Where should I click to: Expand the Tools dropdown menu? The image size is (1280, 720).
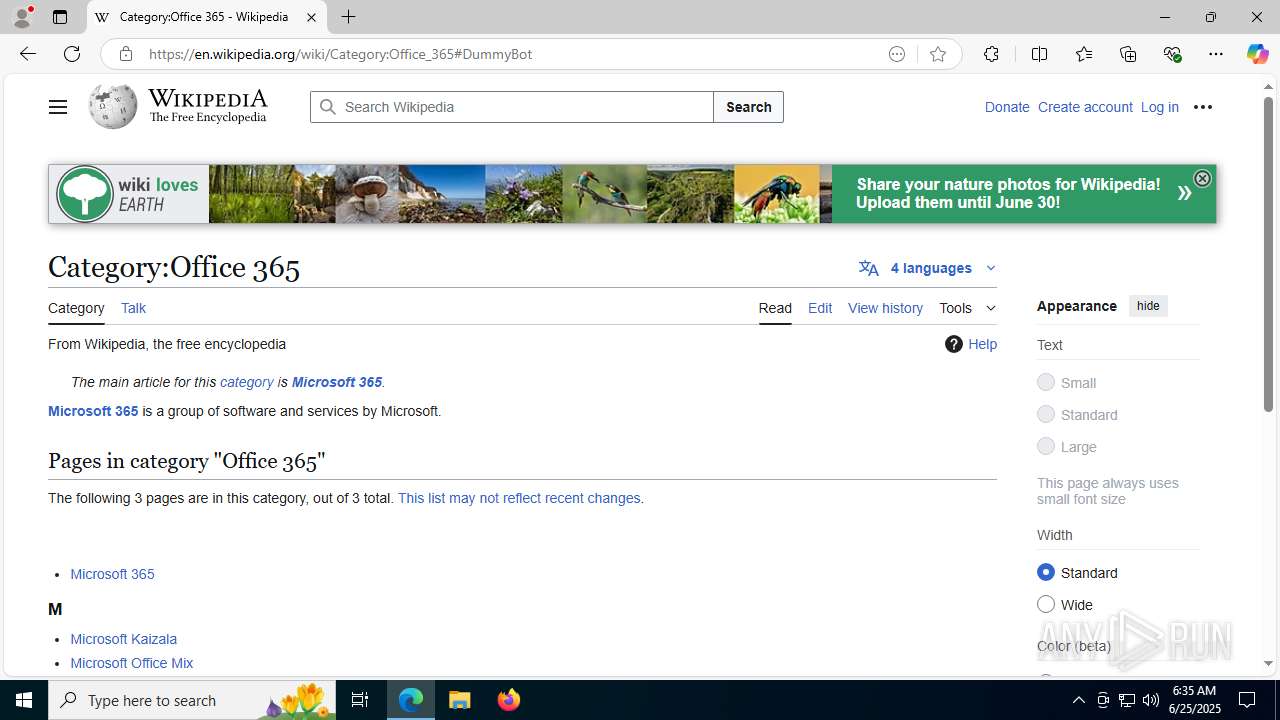pyautogui.click(x=967, y=308)
